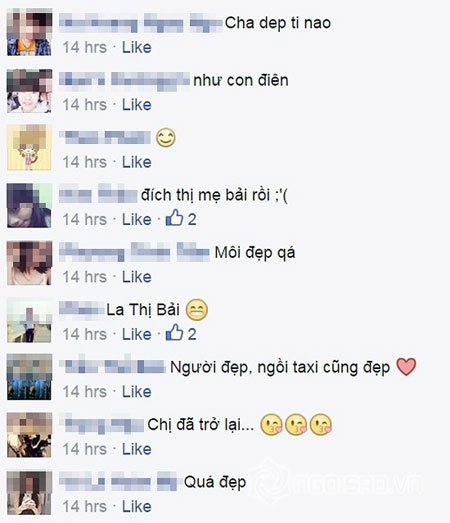Click the red heart after 'ngồi taxi cũng đẹp'
This screenshot has height=523, width=450.
pyautogui.click(x=406, y=367)
